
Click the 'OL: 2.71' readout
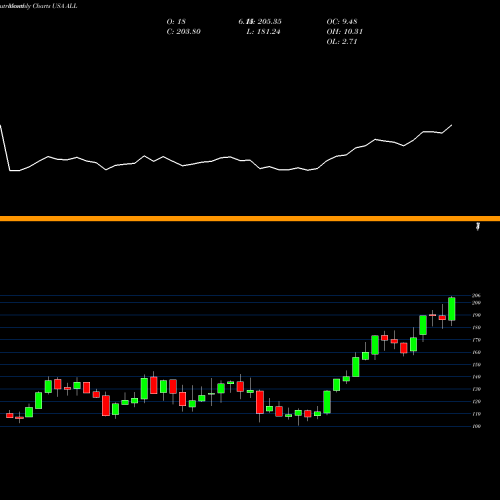pyautogui.click(x=342, y=42)
